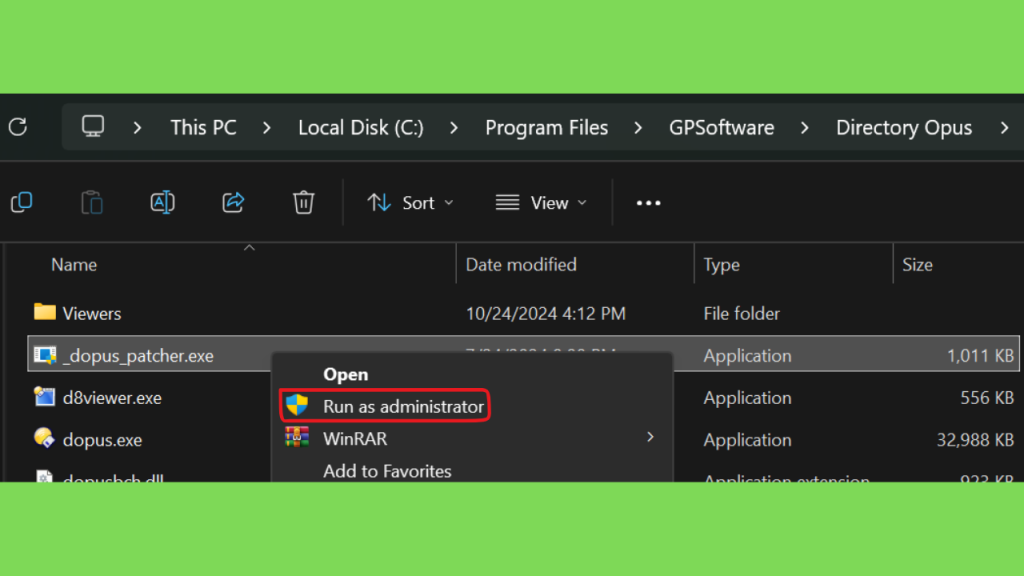Screen dimensions: 1024x576
Task: Expand the WinRAR submenu arrow
Action: pos(650,438)
